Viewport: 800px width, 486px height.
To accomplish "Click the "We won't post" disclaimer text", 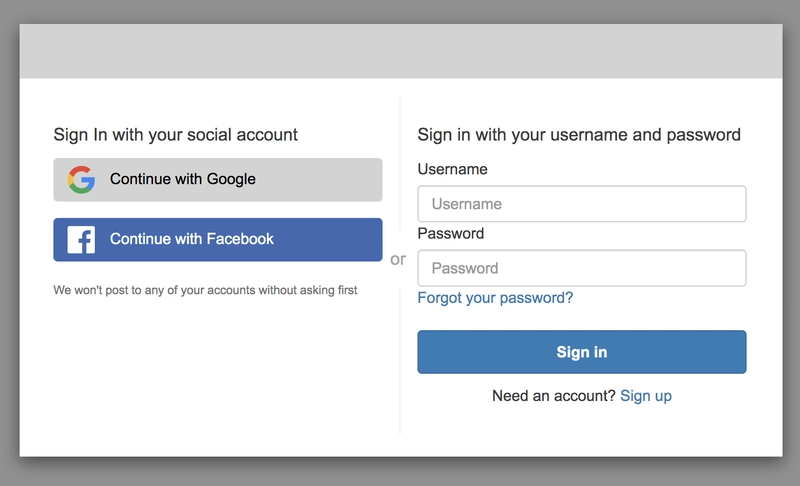I will (205, 290).
